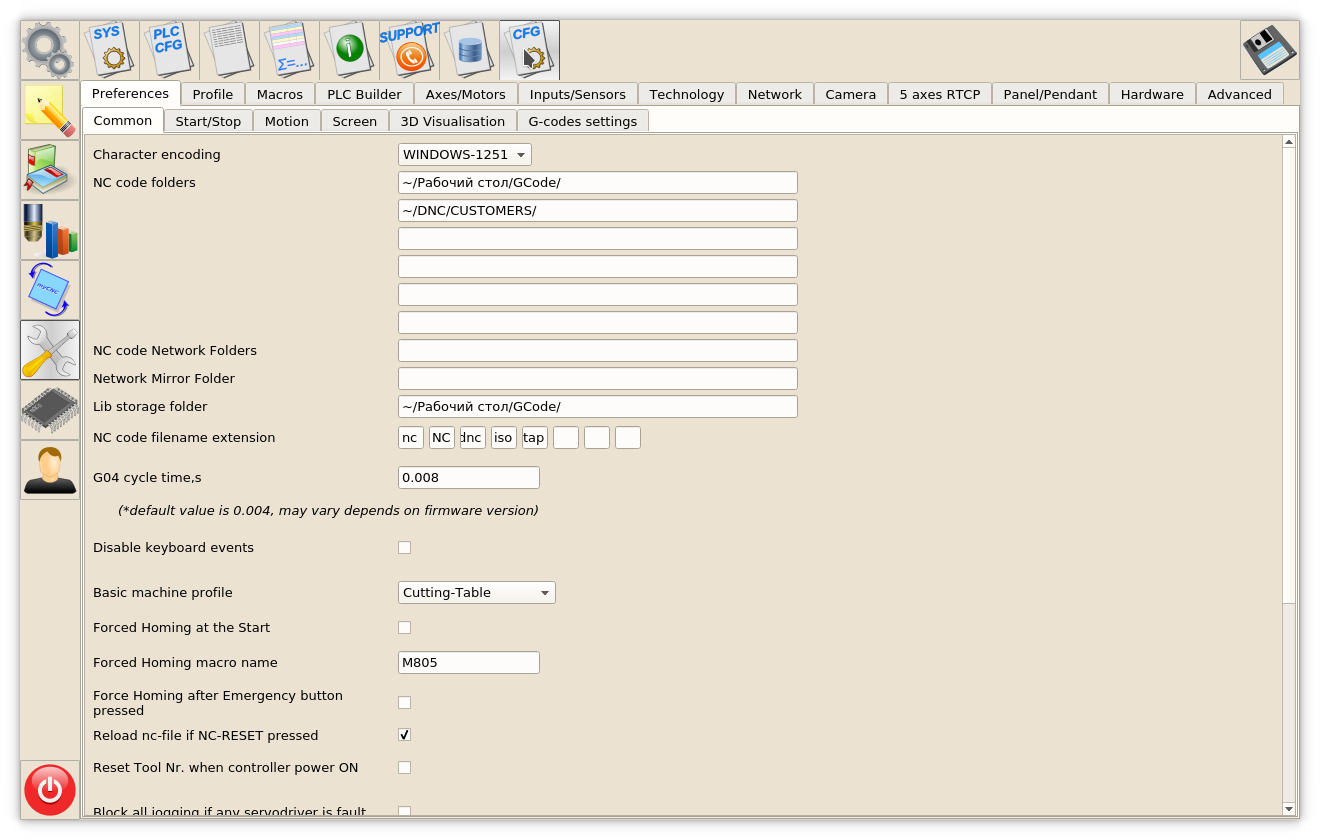The image size is (1320, 840).
Task: Open the SYS system settings icon
Action: tap(109, 49)
